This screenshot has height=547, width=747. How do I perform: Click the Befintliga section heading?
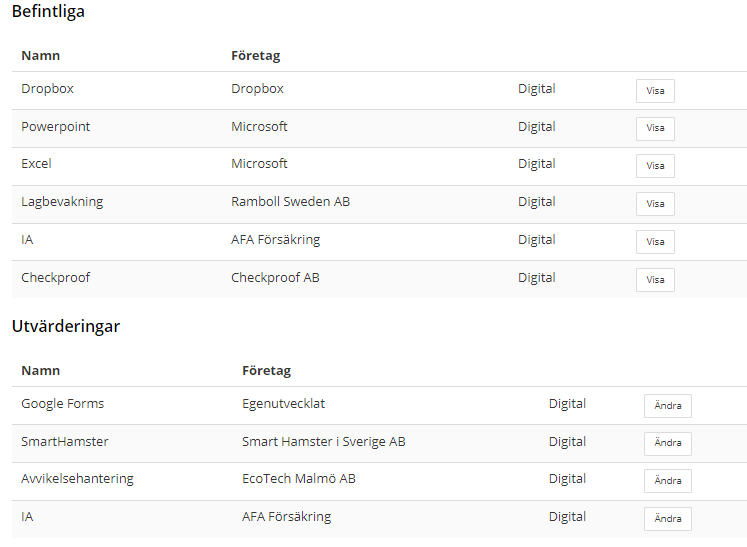point(48,11)
